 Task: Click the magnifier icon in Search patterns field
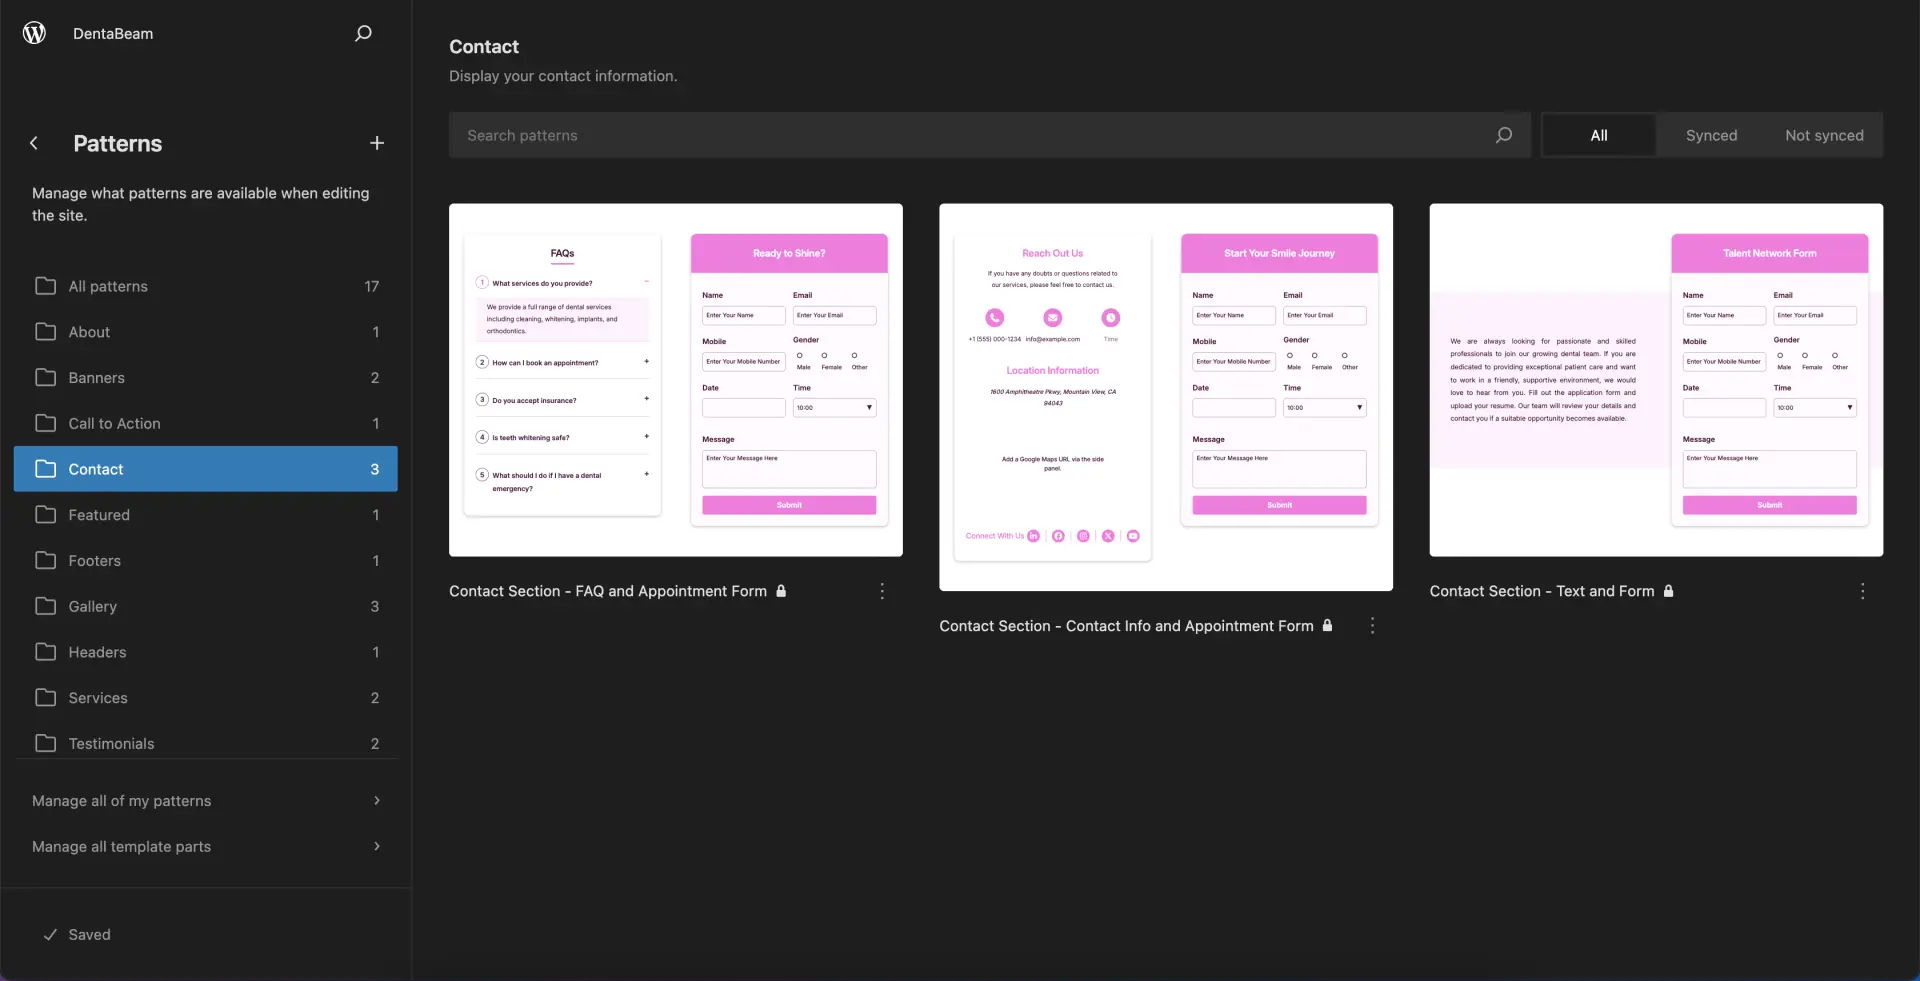pos(1503,135)
